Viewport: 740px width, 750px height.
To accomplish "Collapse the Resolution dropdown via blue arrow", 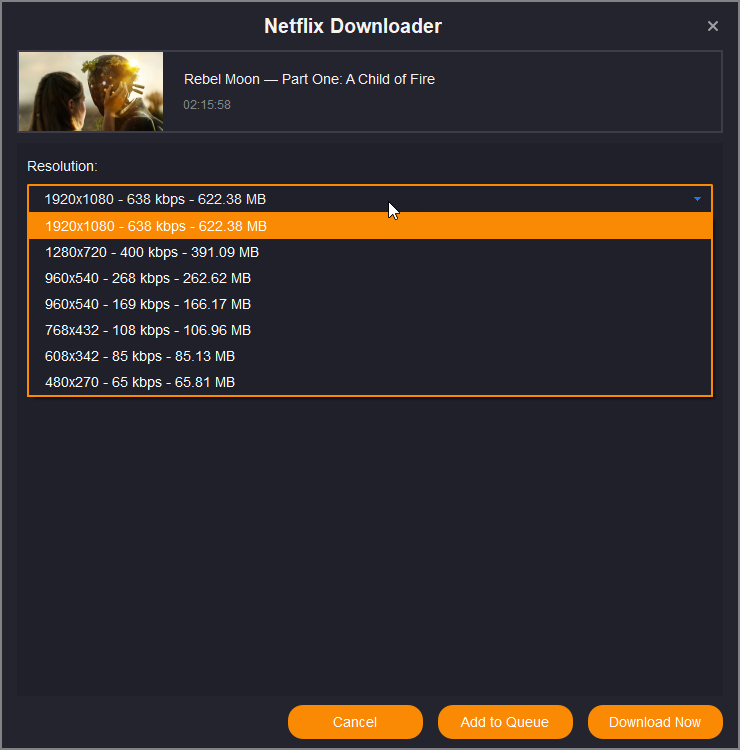I will pos(697,199).
